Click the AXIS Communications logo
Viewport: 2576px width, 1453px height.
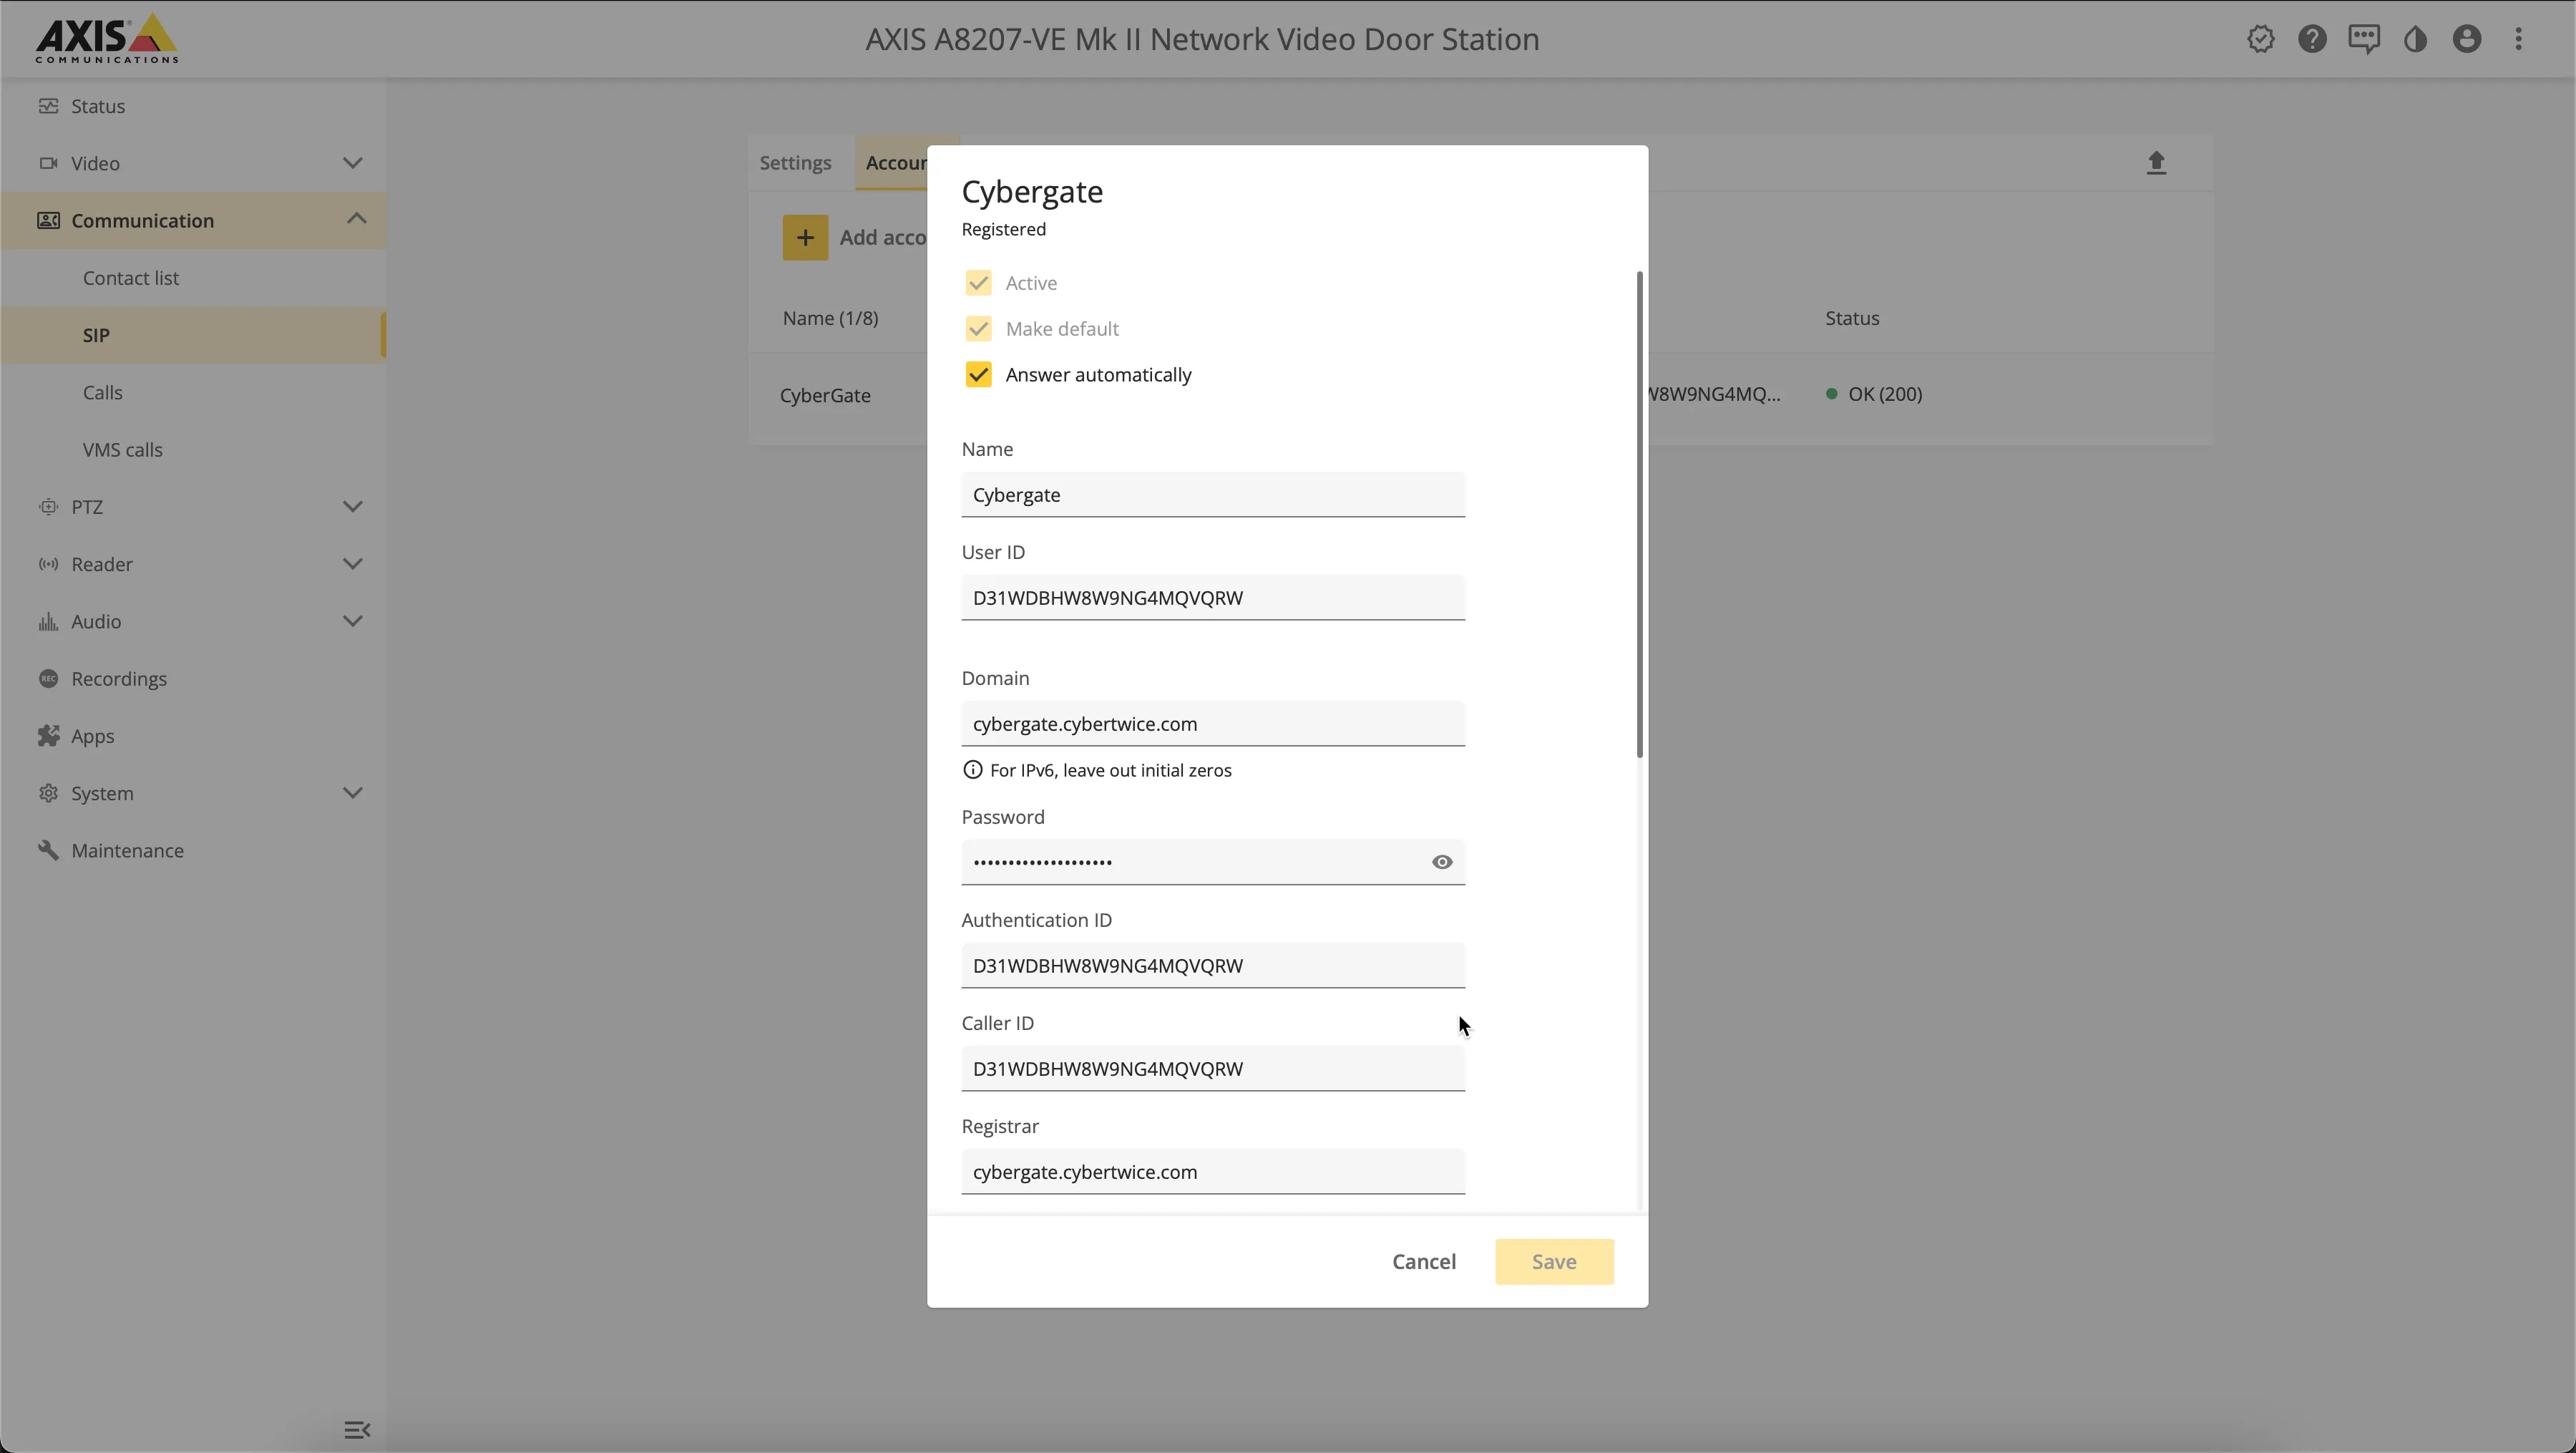point(107,38)
